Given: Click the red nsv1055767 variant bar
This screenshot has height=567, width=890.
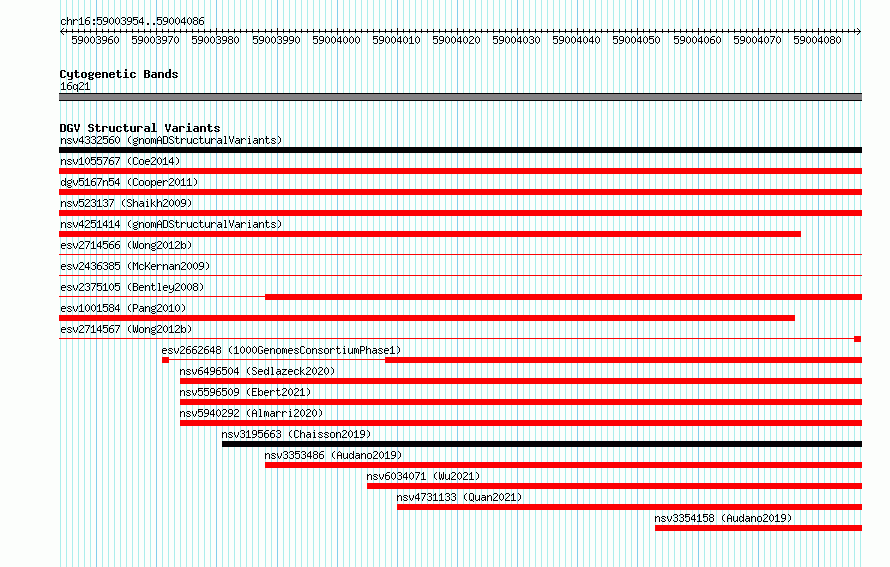Looking at the screenshot, I should [460, 171].
